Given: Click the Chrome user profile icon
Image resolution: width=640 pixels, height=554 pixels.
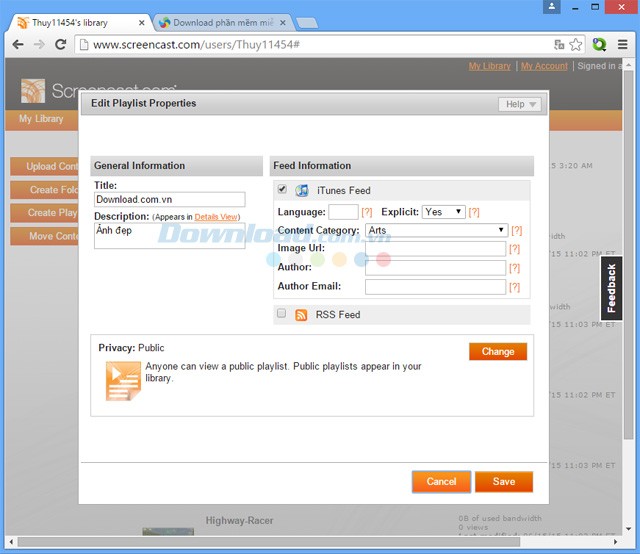Looking at the screenshot, I should pyautogui.click(x=552, y=7).
